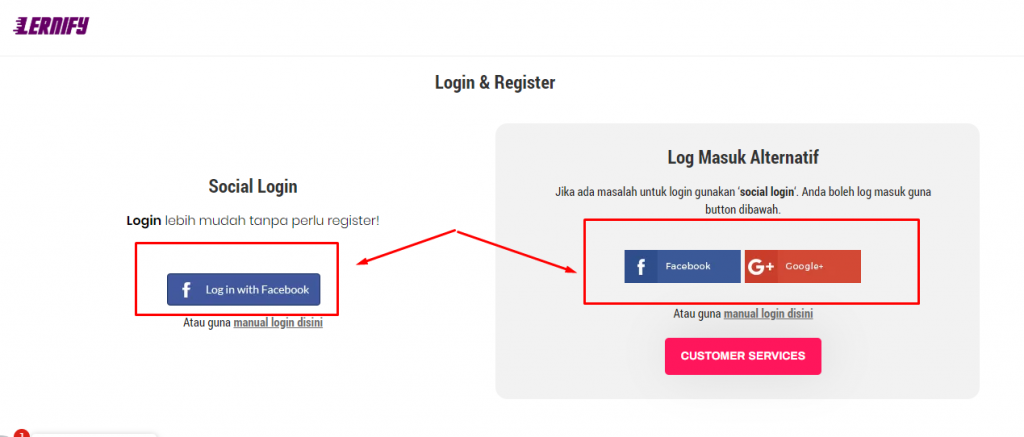1024x437 pixels.
Task: Click the 'f' icon on the alternative Facebook button
Action: [x=641, y=267]
